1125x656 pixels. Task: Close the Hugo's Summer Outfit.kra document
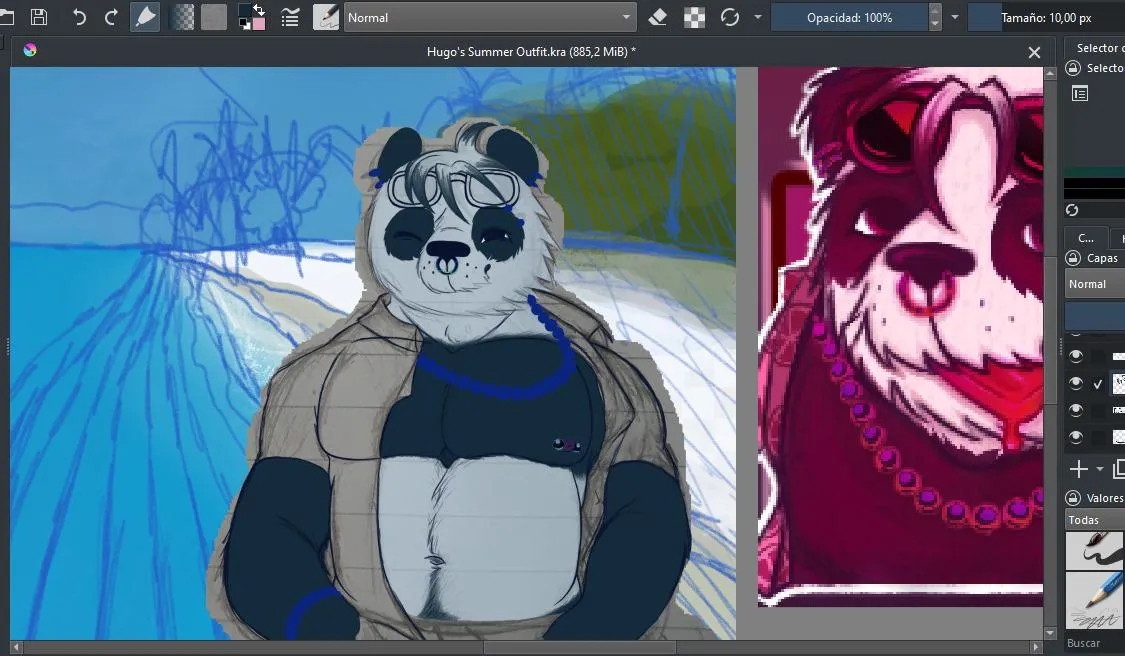(x=1034, y=52)
